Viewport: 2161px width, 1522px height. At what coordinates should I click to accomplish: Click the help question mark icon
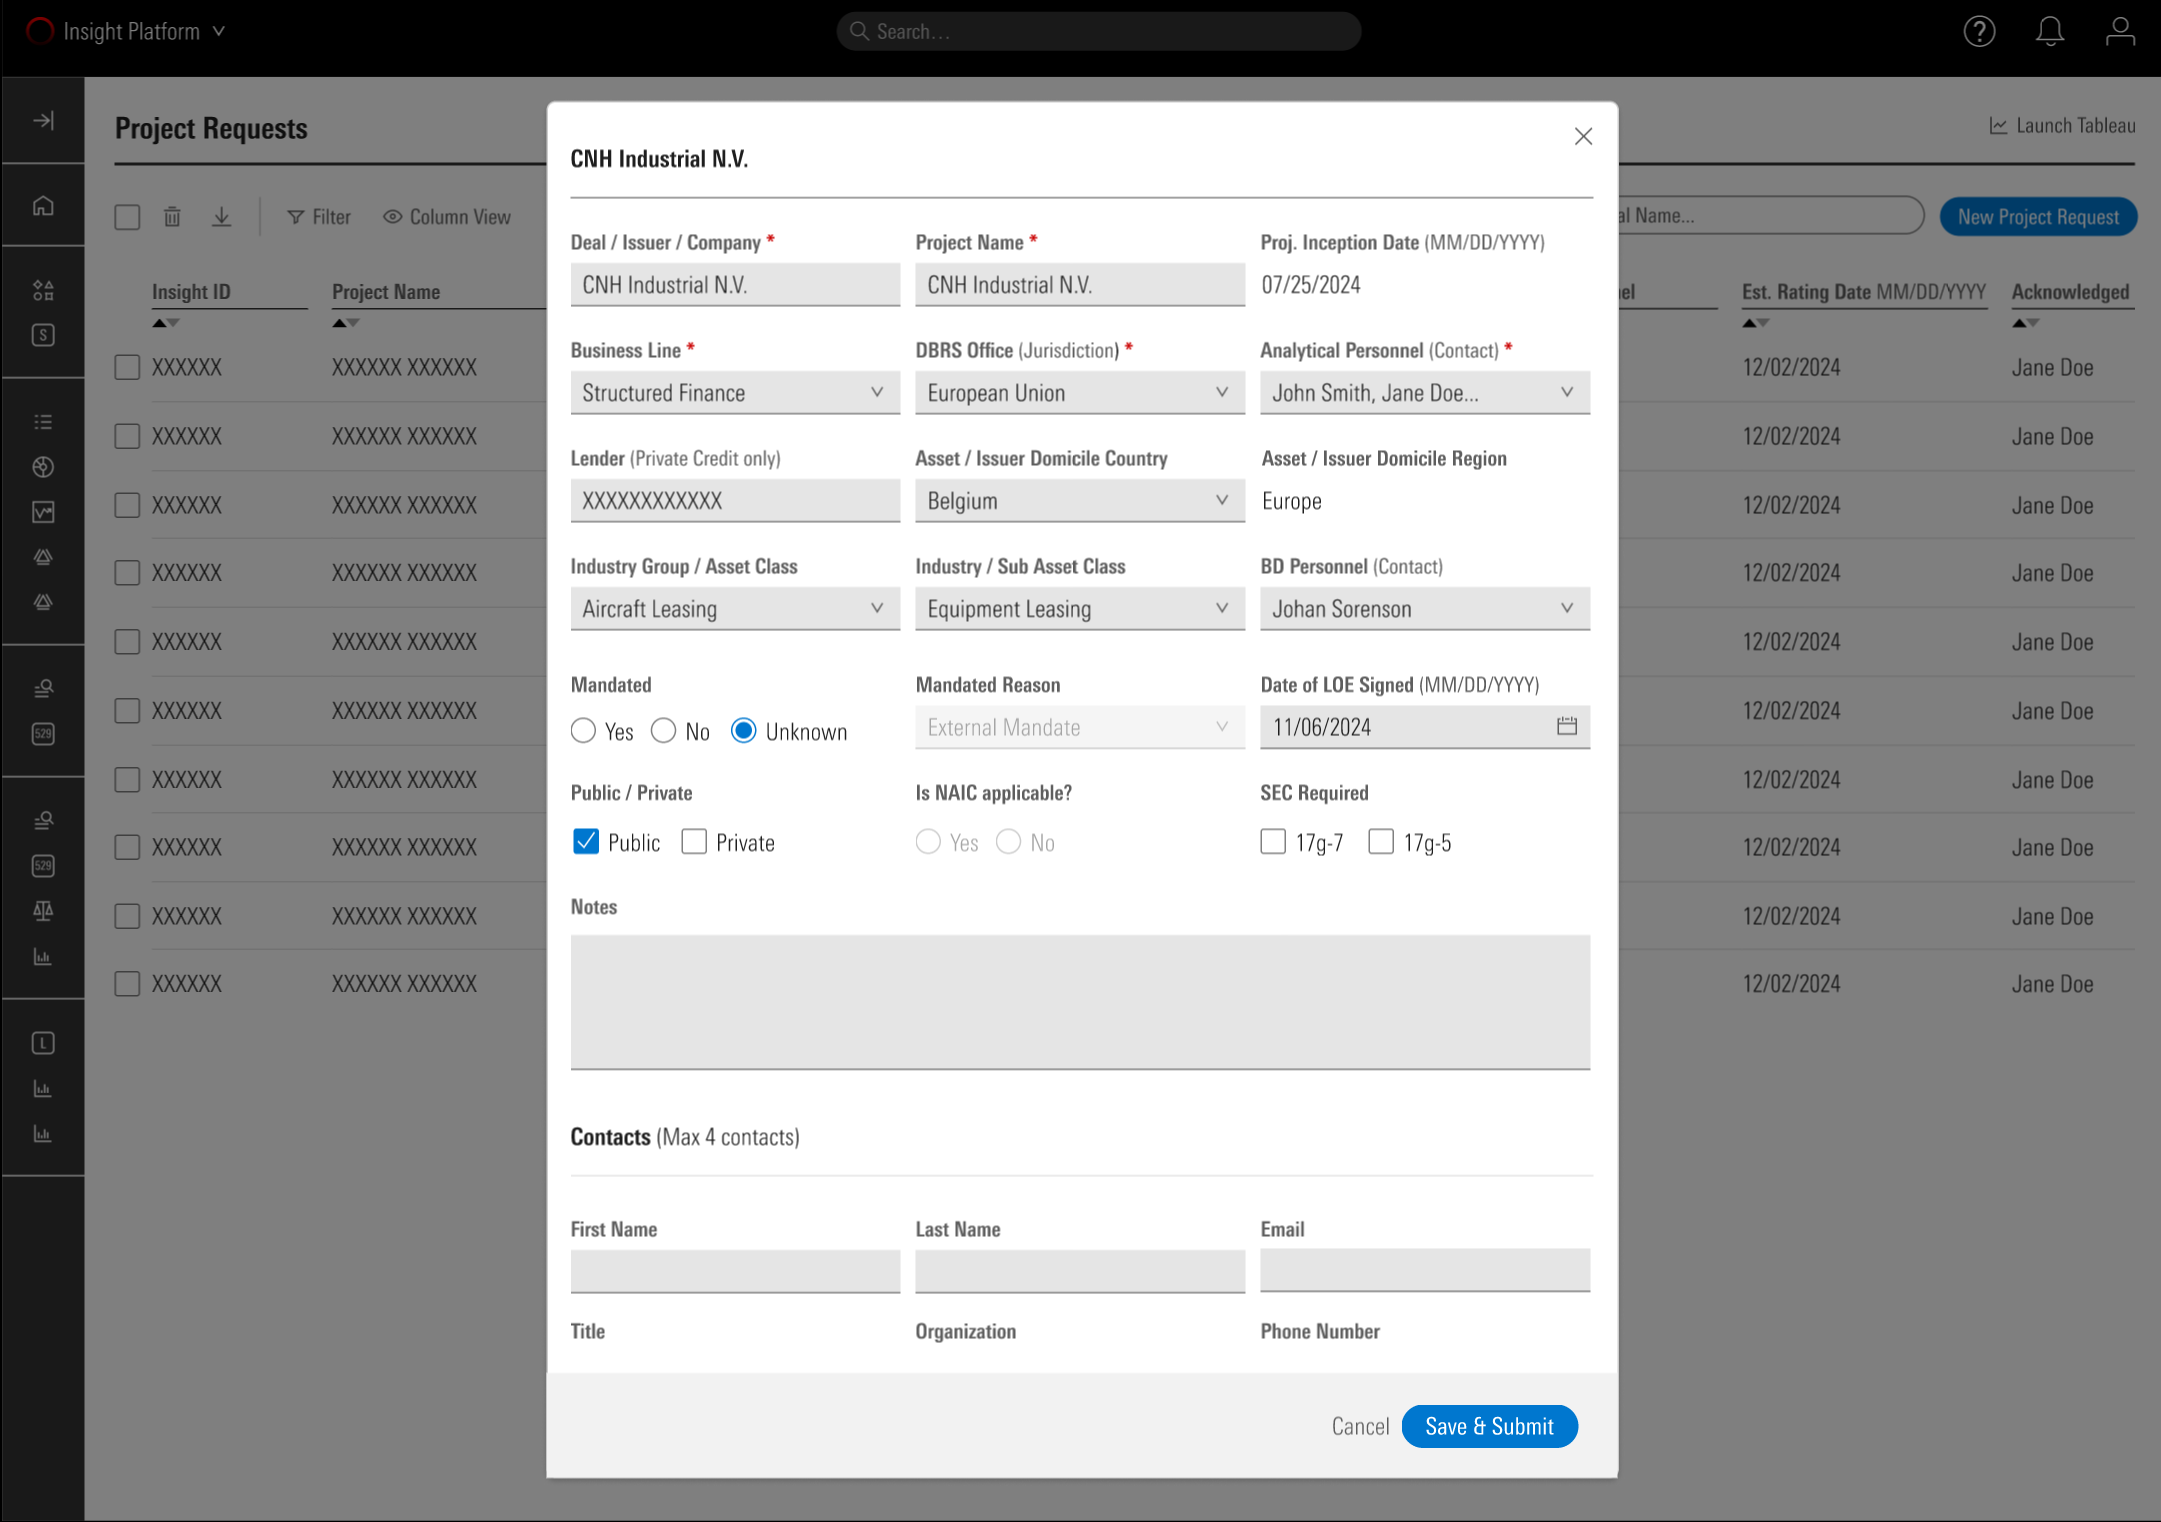tap(1979, 32)
